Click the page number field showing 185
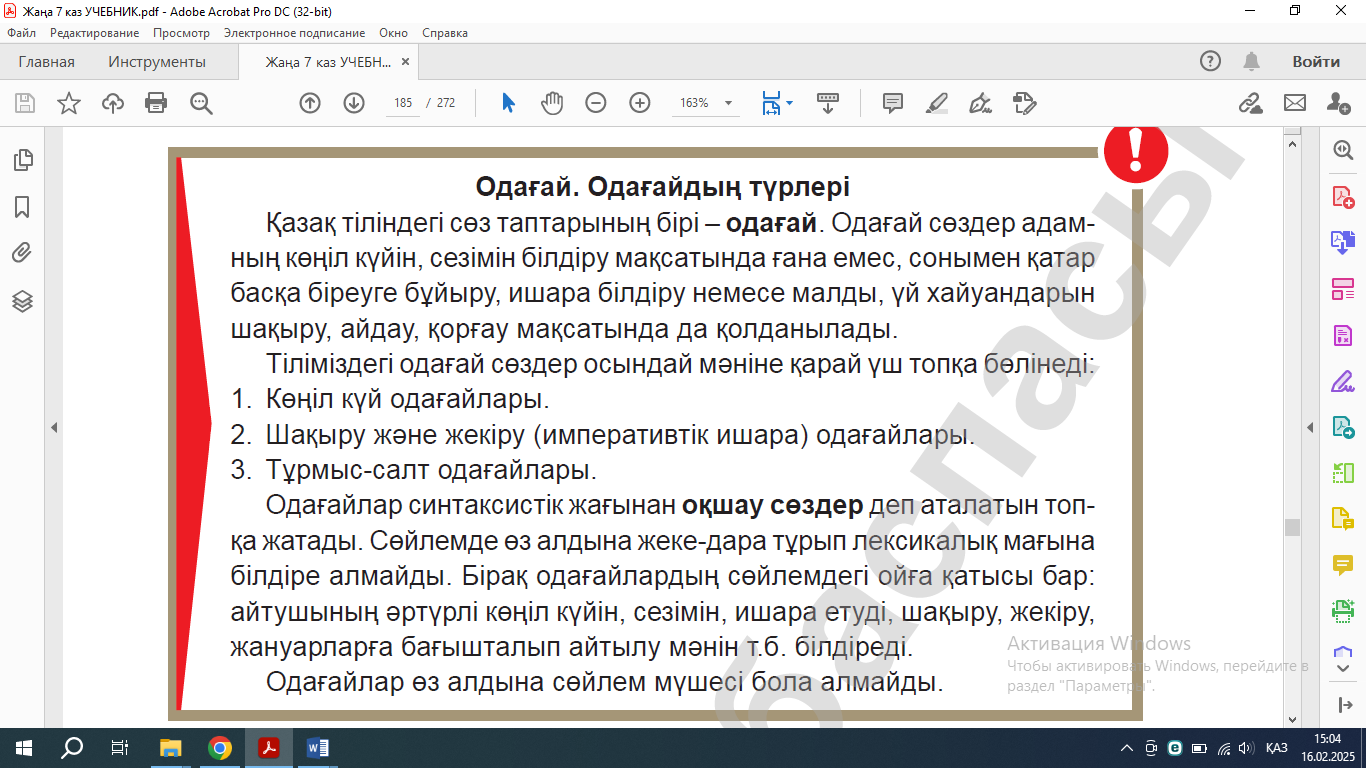This screenshot has width=1366, height=768. pos(404,103)
